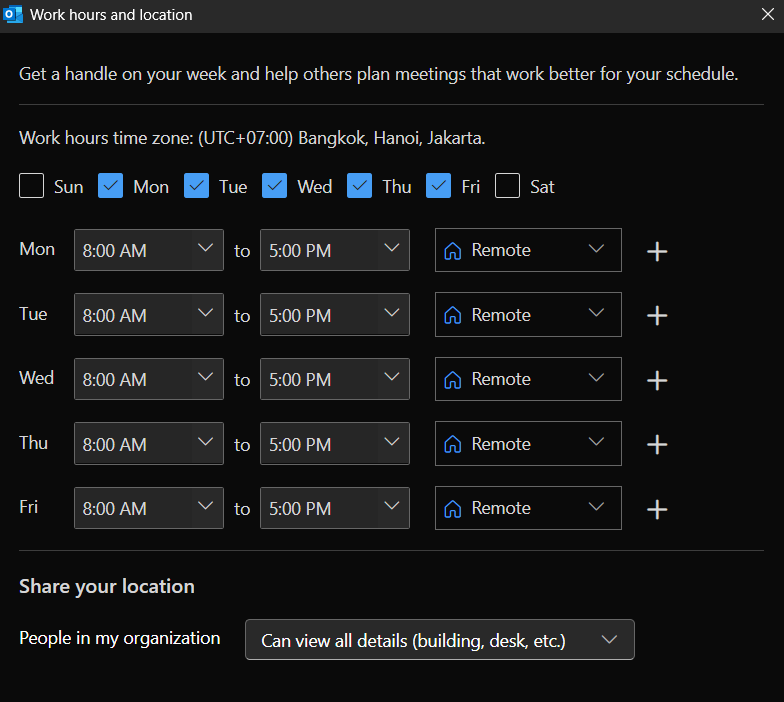Add another time slot for Thursday

tap(656, 444)
